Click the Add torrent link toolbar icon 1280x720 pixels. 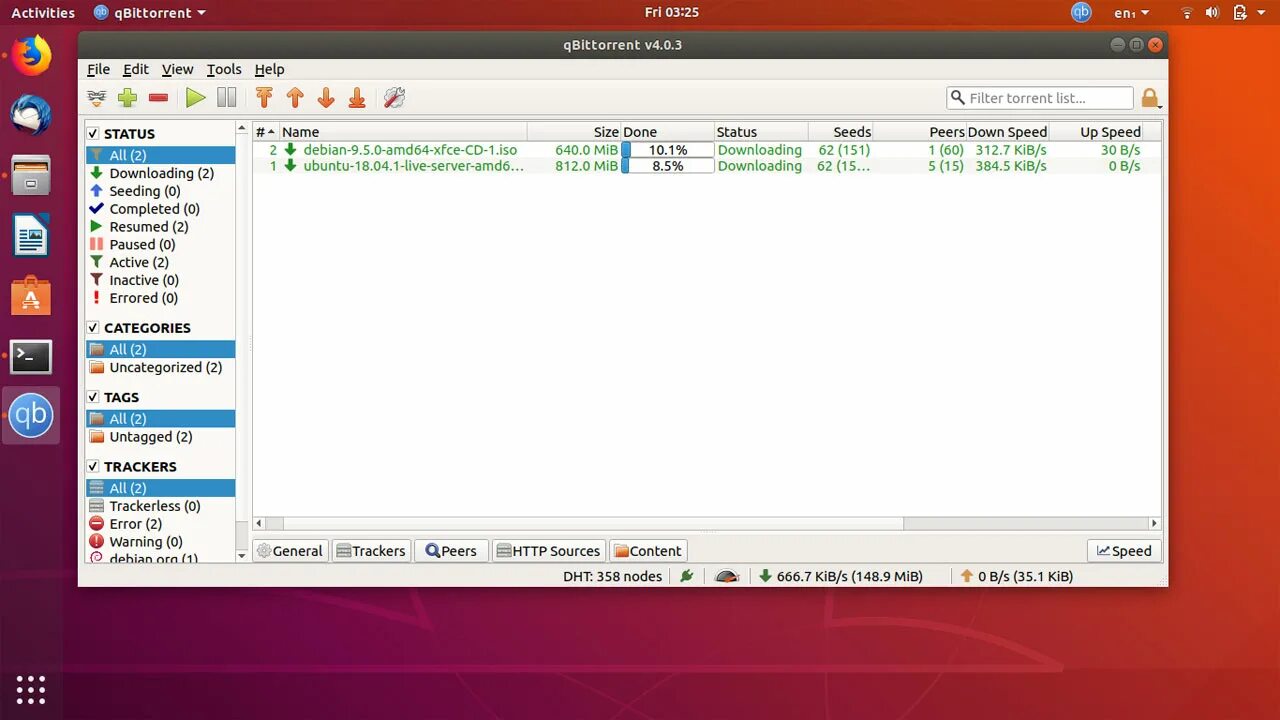pyautogui.click(x=96, y=98)
